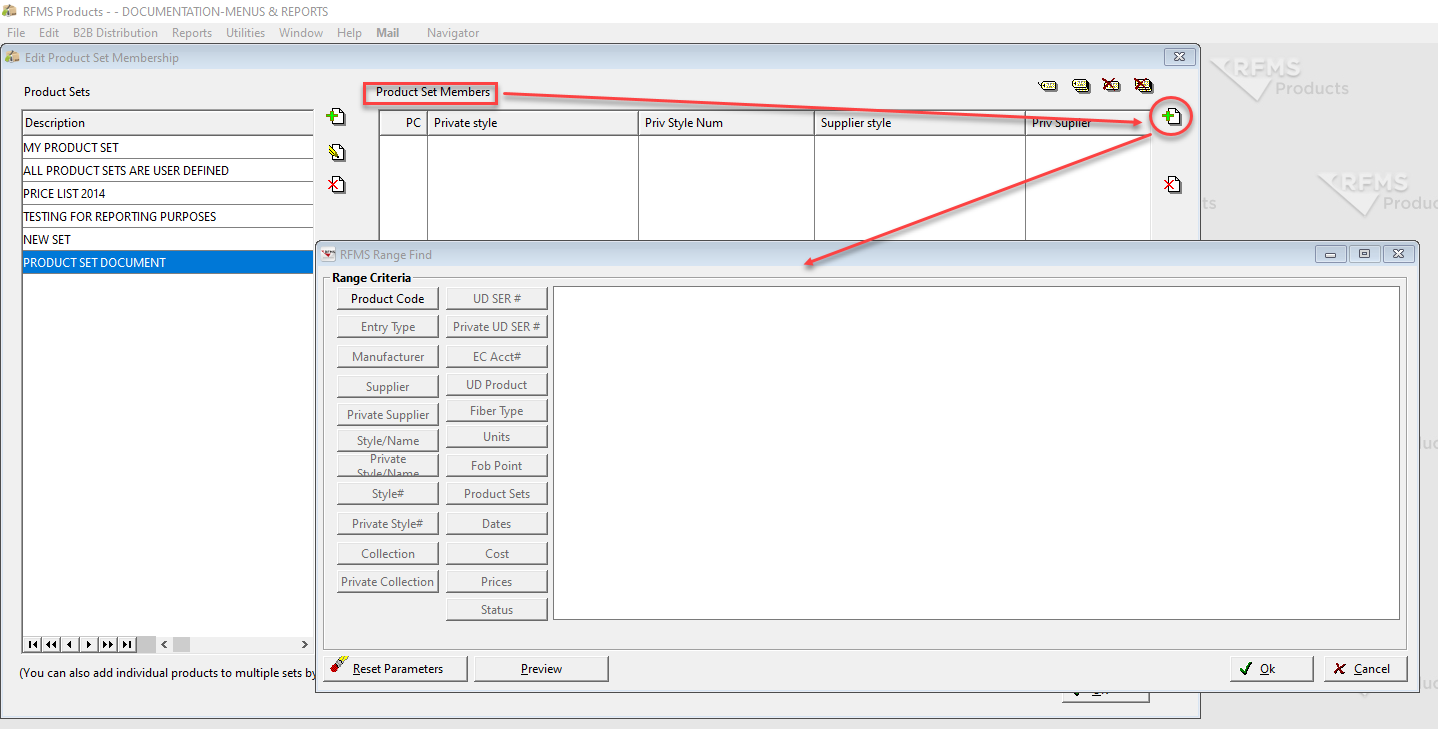The width and height of the screenshot is (1438, 729).
Task: Choose Style# range criteria
Action: [x=388, y=493]
